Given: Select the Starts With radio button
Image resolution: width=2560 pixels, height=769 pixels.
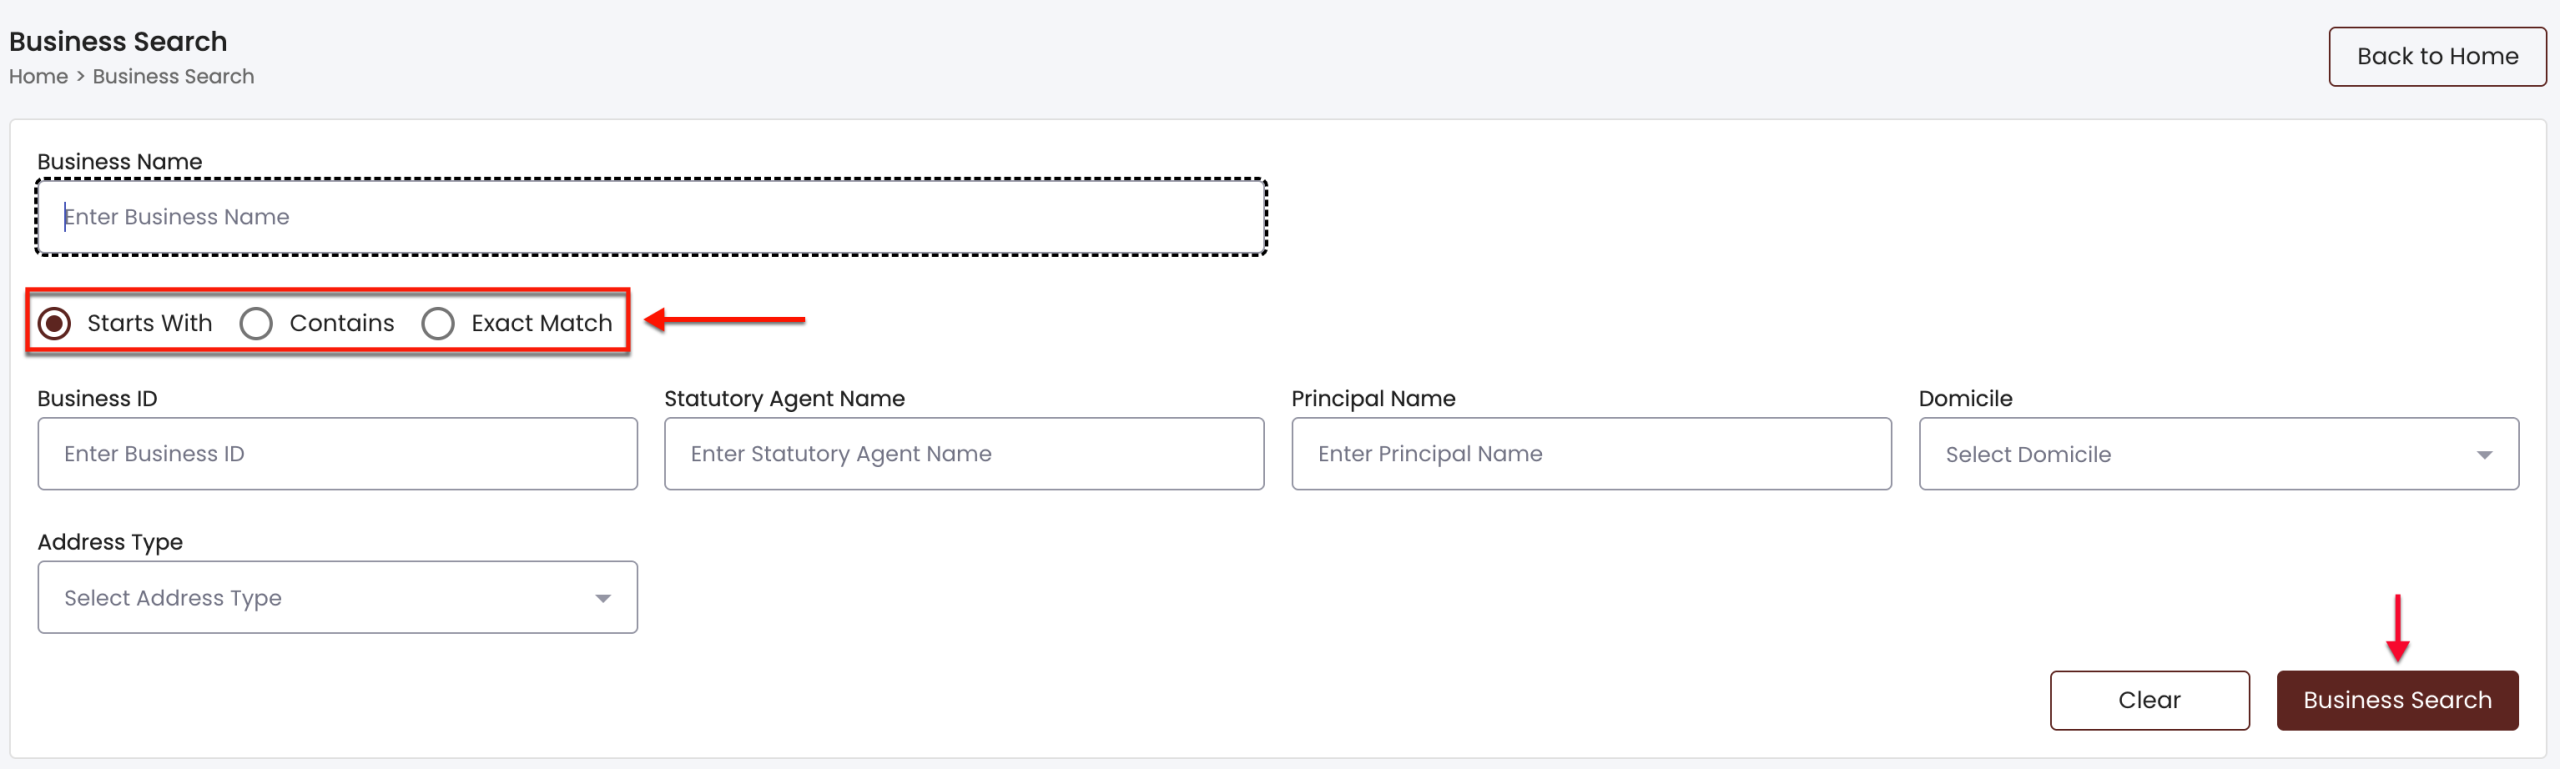Looking at the screenshot, I should point(54,323).
